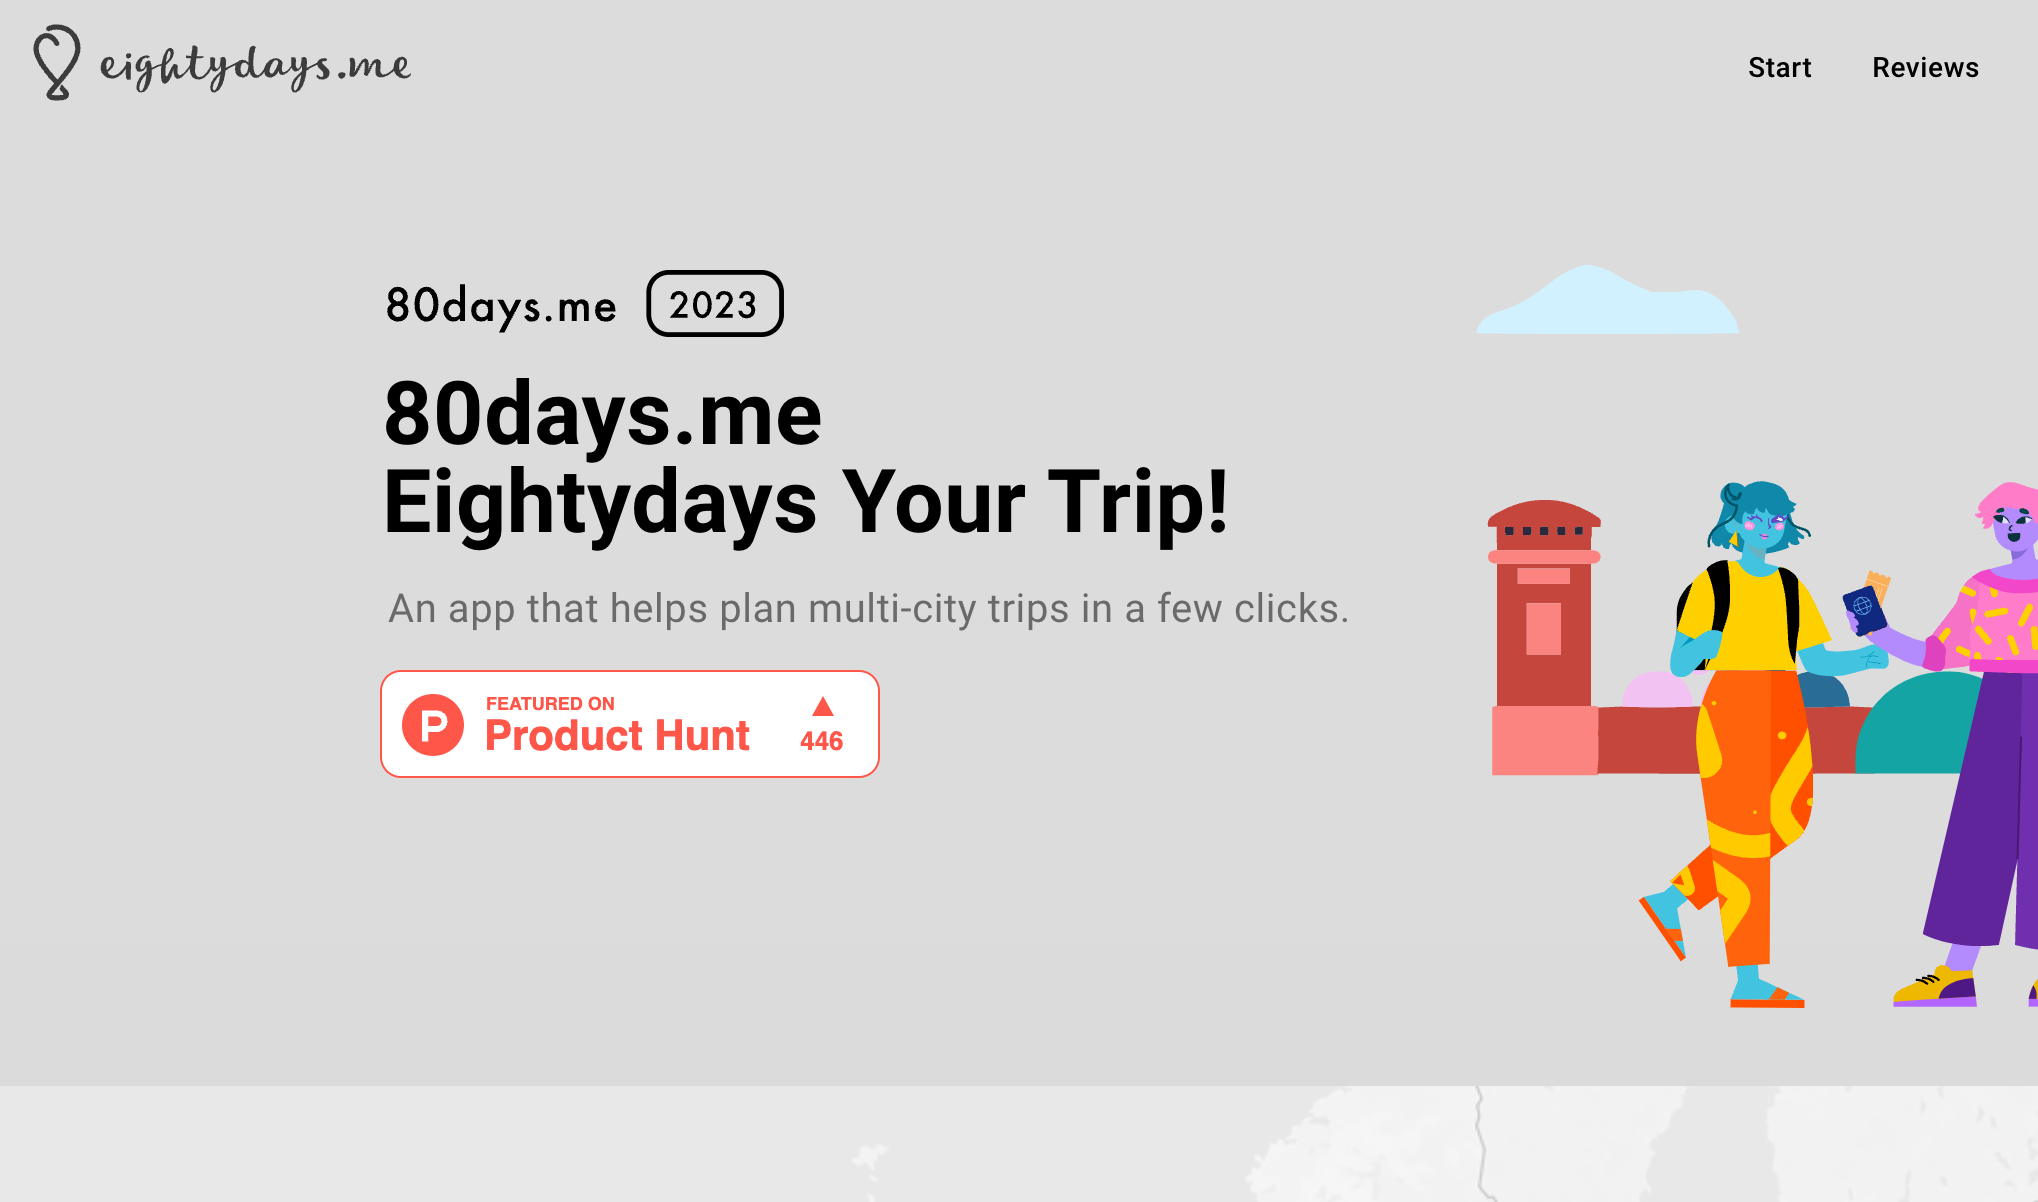Select the "2023" year badge
This screenshot has width=2038, height=1202.
click(x=714, y=306)
